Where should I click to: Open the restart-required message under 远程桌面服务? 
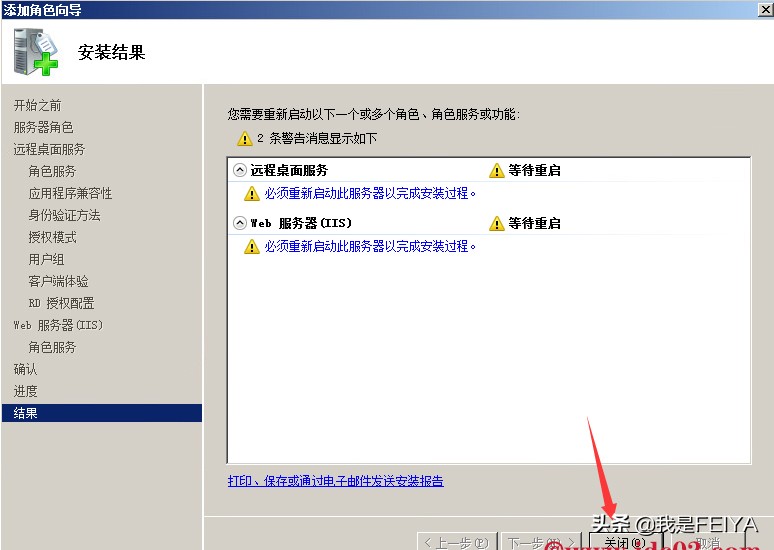[x=370, y=193]
